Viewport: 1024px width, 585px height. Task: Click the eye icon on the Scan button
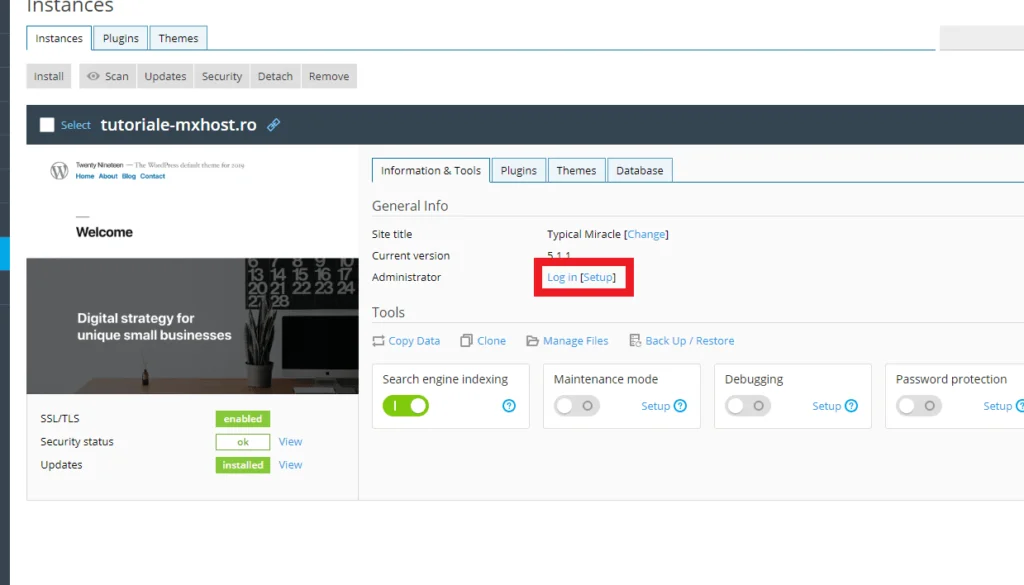pos(93,76)
